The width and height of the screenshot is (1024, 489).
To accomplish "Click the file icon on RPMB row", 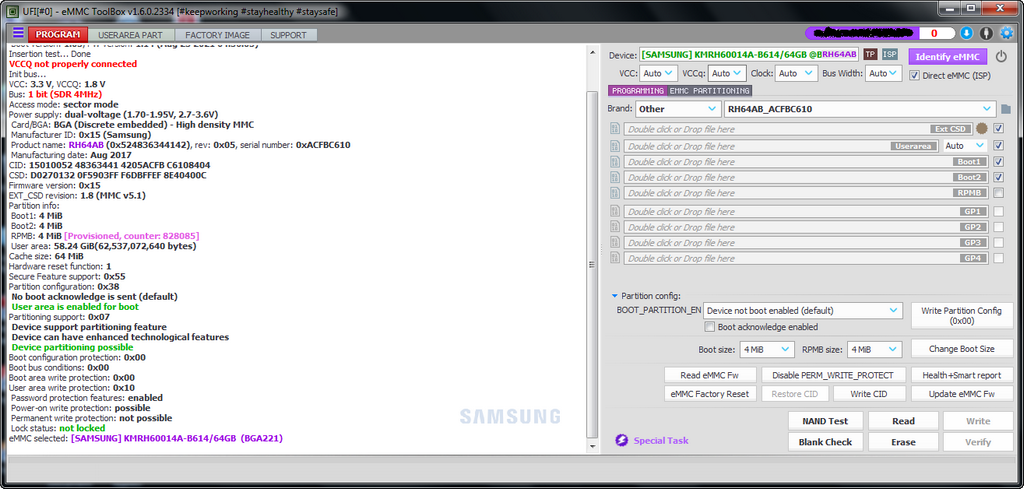I will (614, 193).
